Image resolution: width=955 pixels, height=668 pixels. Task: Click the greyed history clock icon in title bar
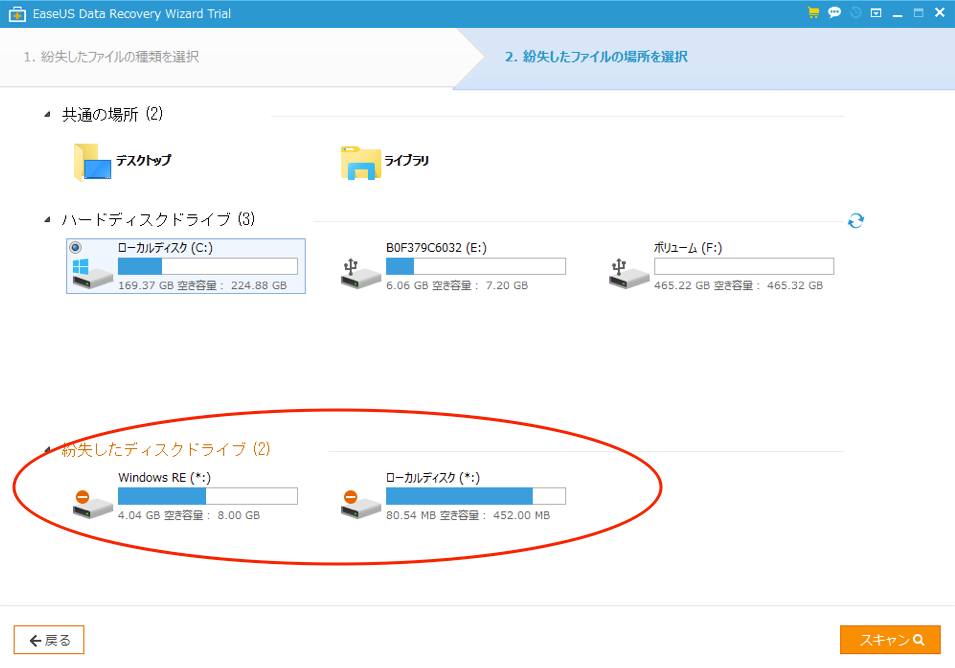coord(856,13)
